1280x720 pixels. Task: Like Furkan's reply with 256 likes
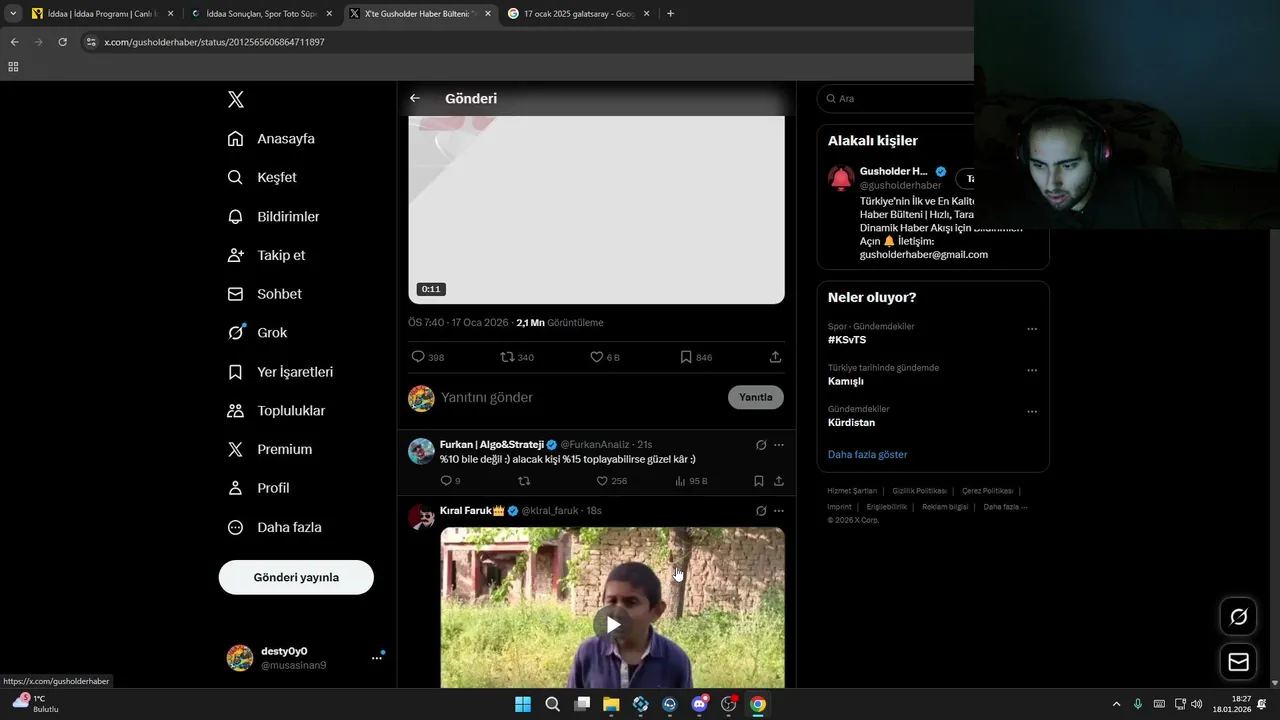[x=611, y=481]
